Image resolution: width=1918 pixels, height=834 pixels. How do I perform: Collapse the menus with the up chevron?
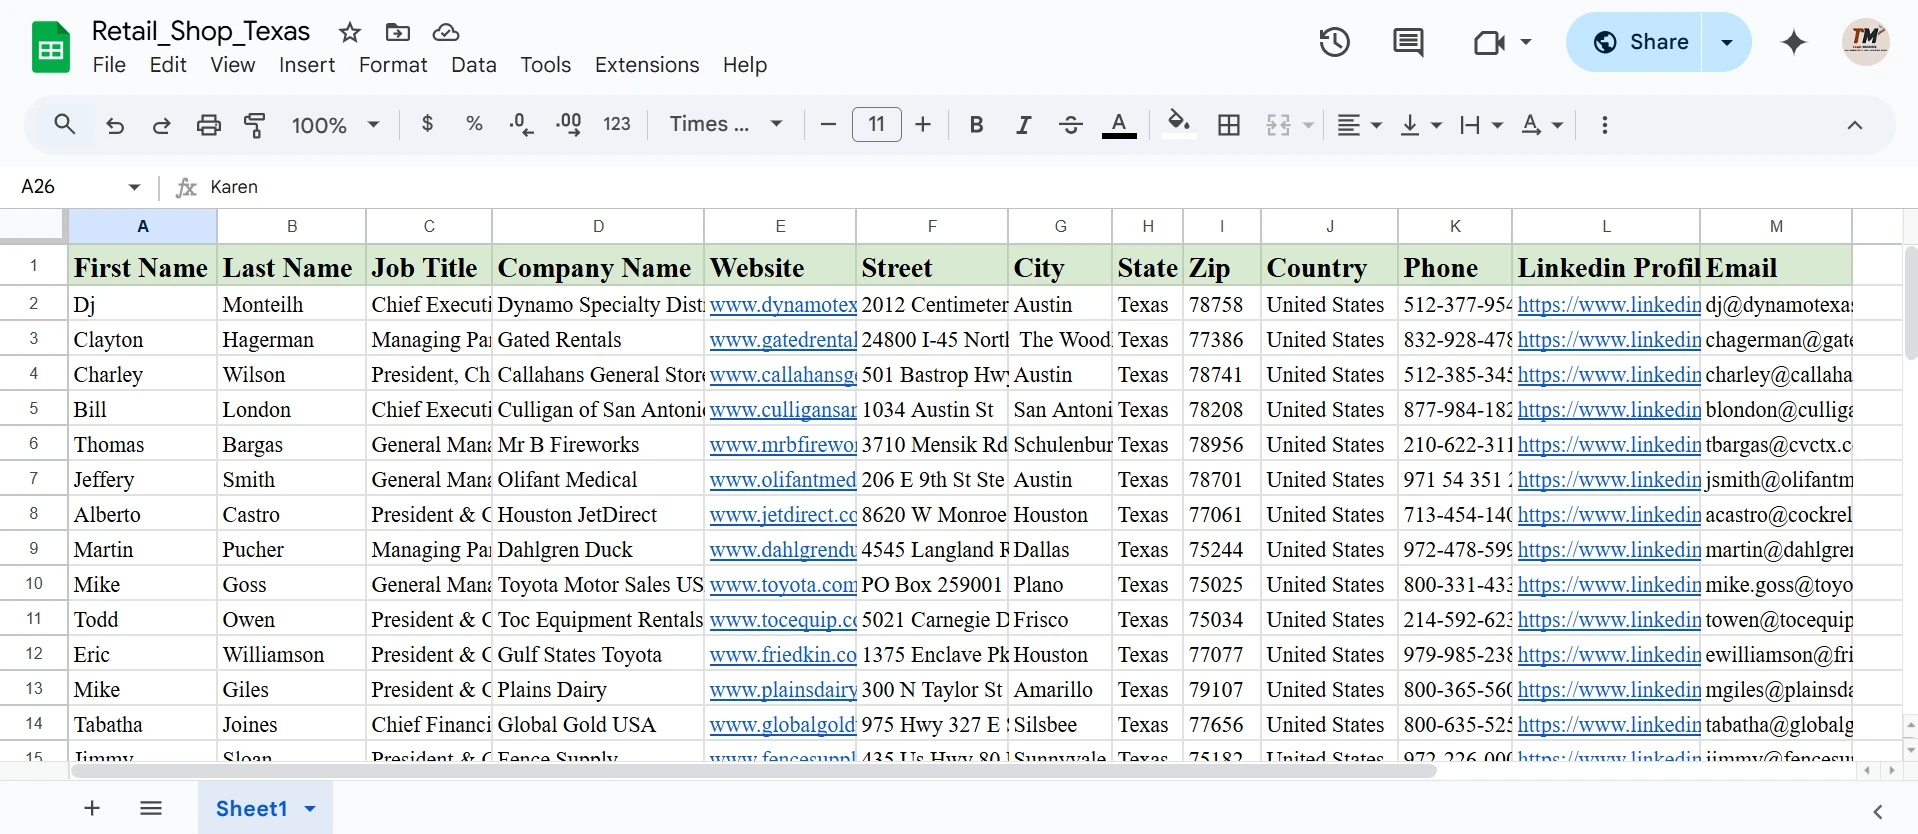[1854, 125]
